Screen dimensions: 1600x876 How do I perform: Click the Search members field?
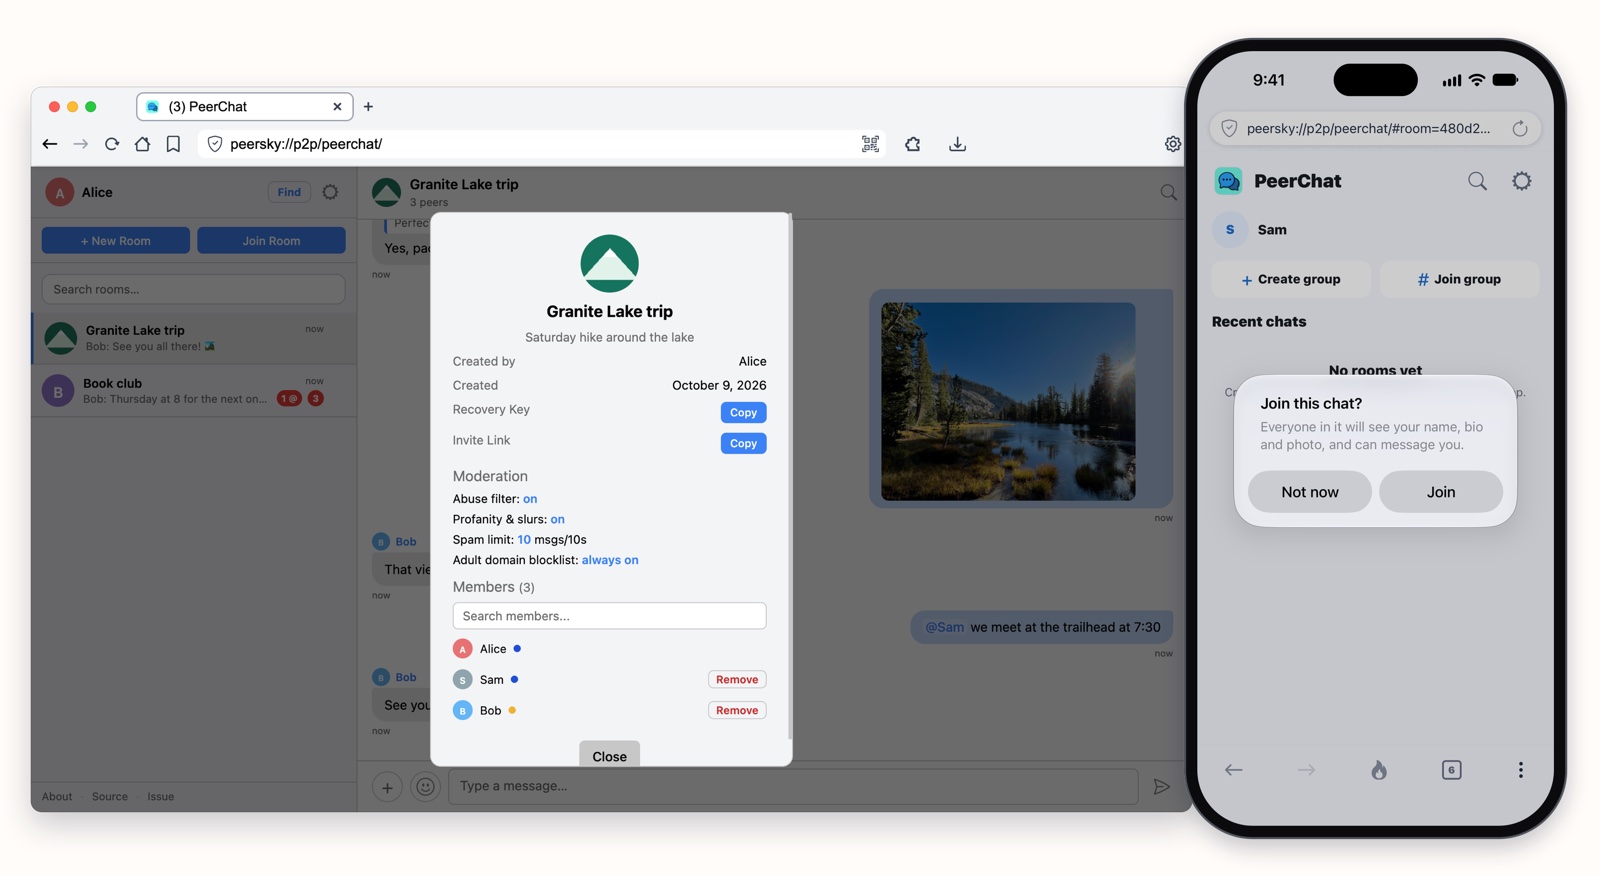point(609,616)
